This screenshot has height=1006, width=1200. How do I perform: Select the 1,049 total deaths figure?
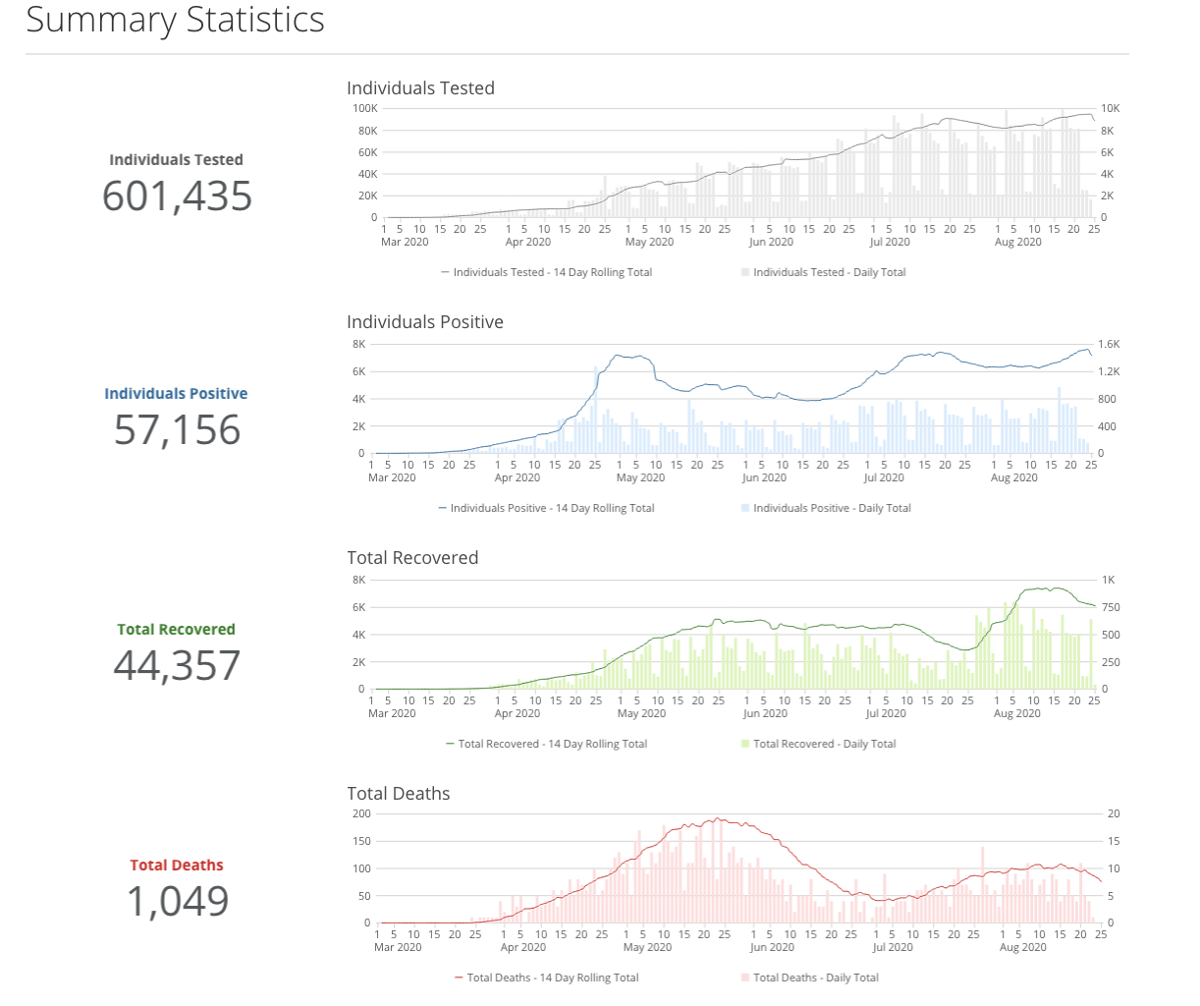[177, 901]
